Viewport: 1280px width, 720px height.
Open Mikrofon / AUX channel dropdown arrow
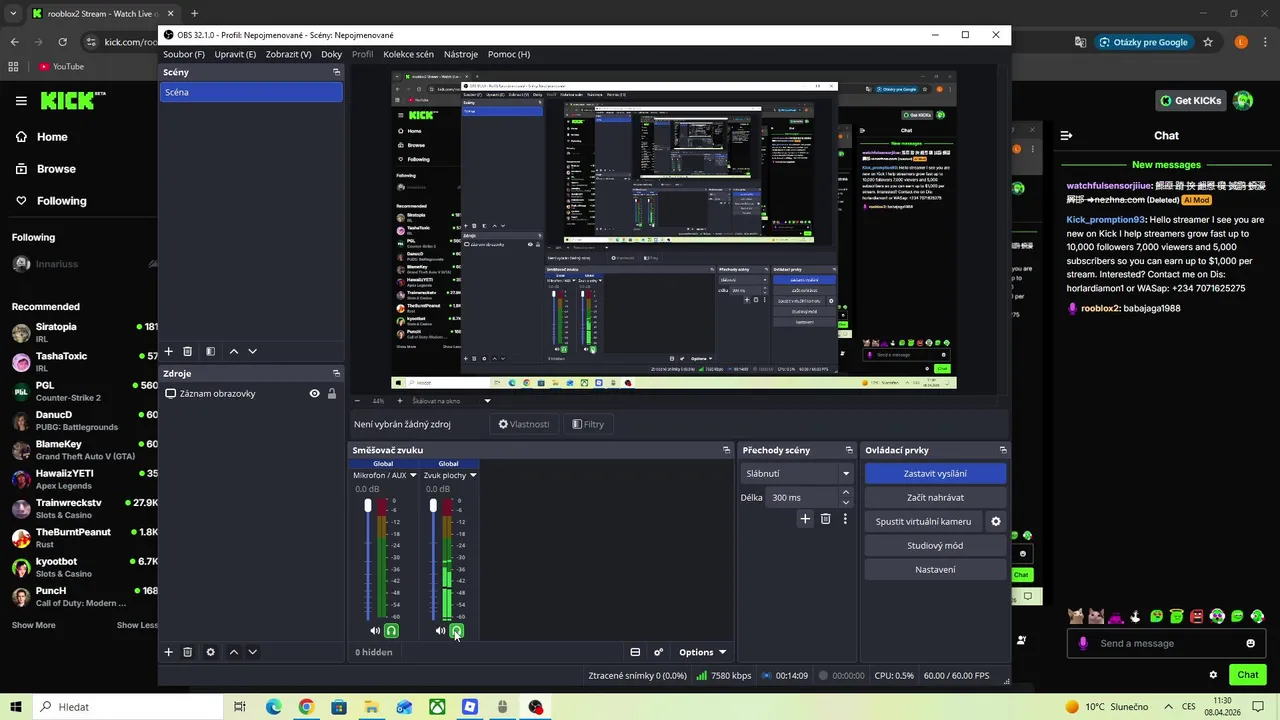(413, 475)
